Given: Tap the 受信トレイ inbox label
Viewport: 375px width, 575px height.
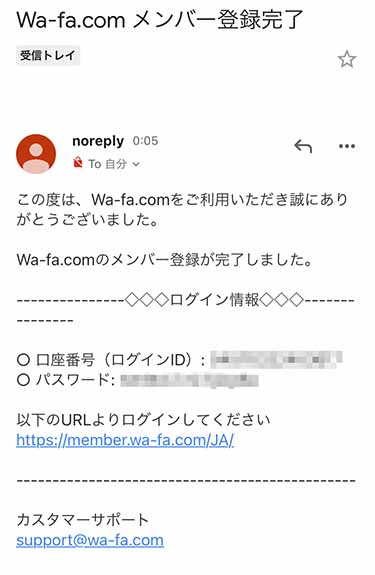Looking at the screenshot, I should tap(48, 56).
